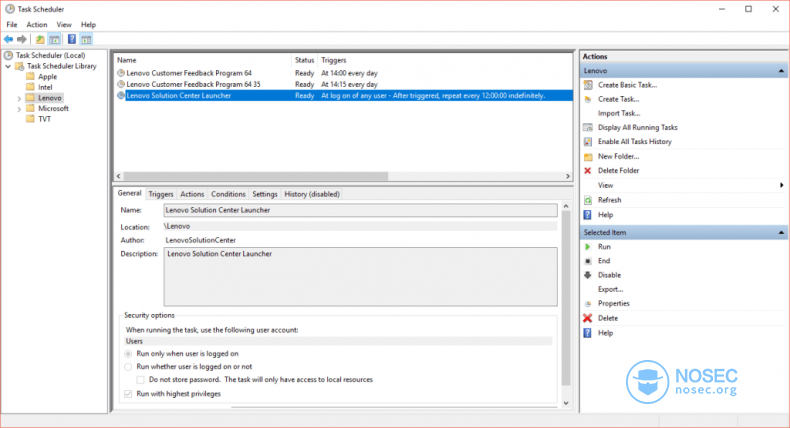Expand the Lenovo folder tree arrow
The image size is (790, 428).
[19, 98]
